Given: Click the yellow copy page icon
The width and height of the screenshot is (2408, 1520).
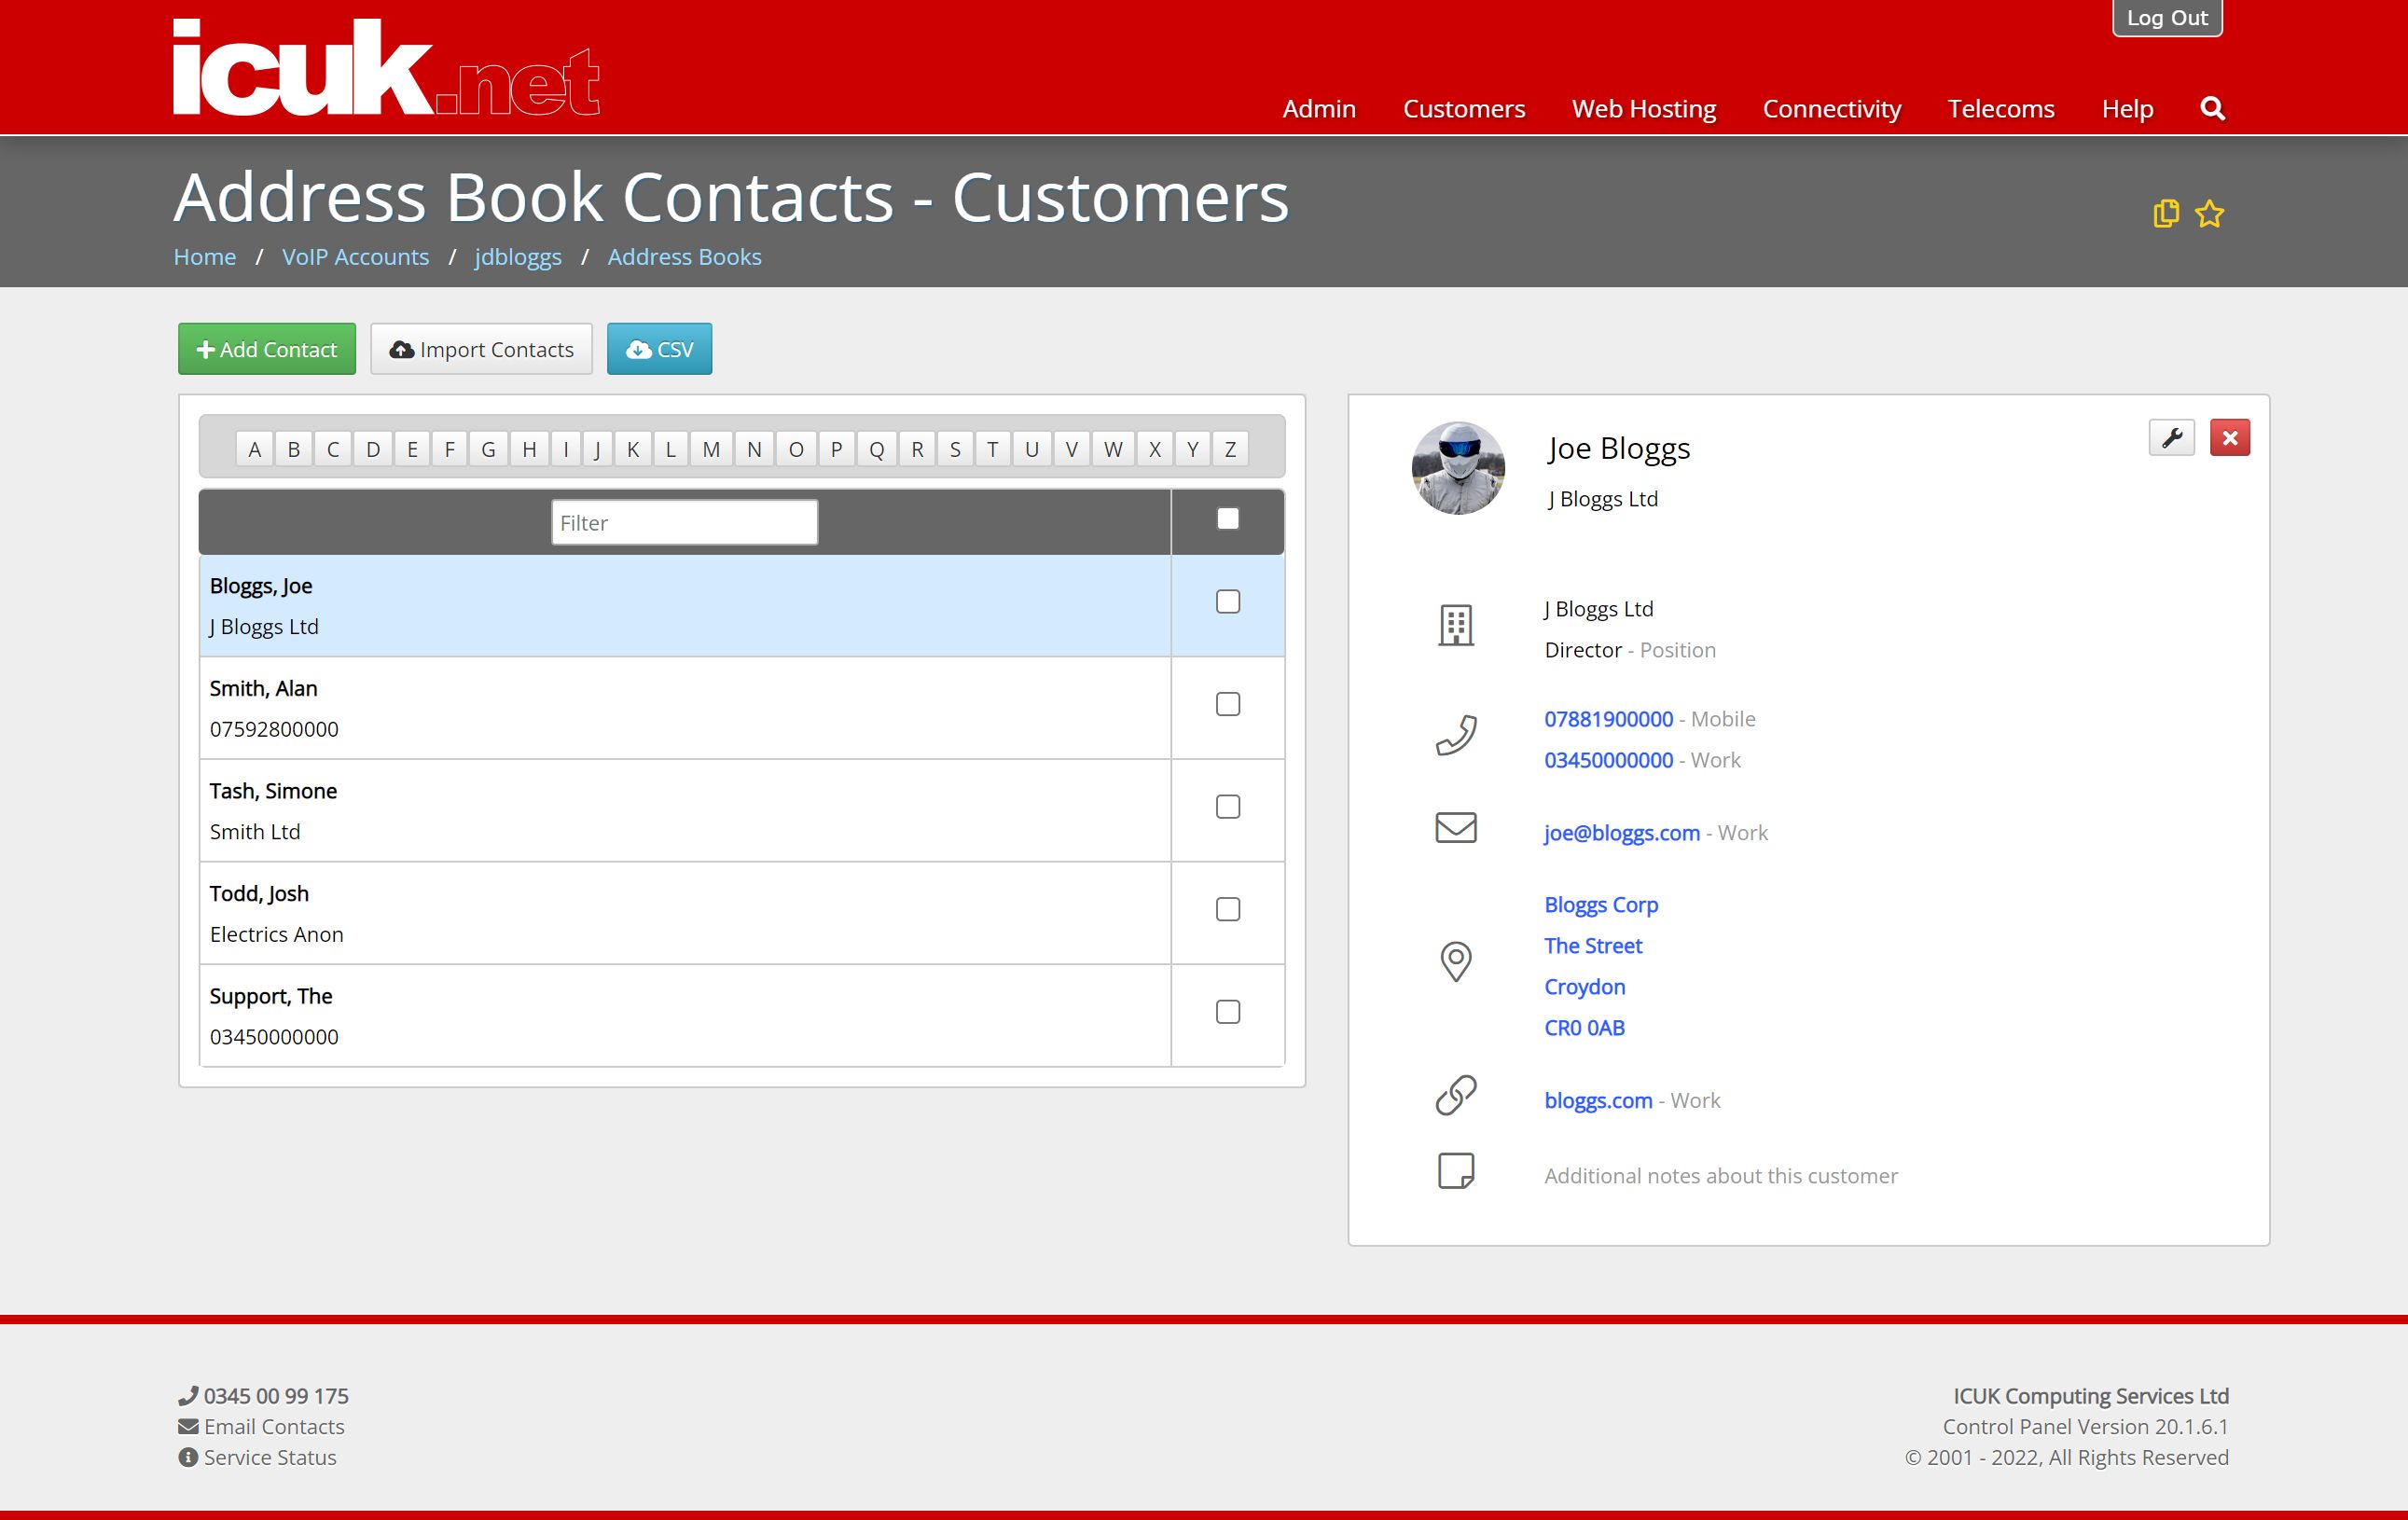Looking at the screenshot, I should click(x=2165, y=214).
